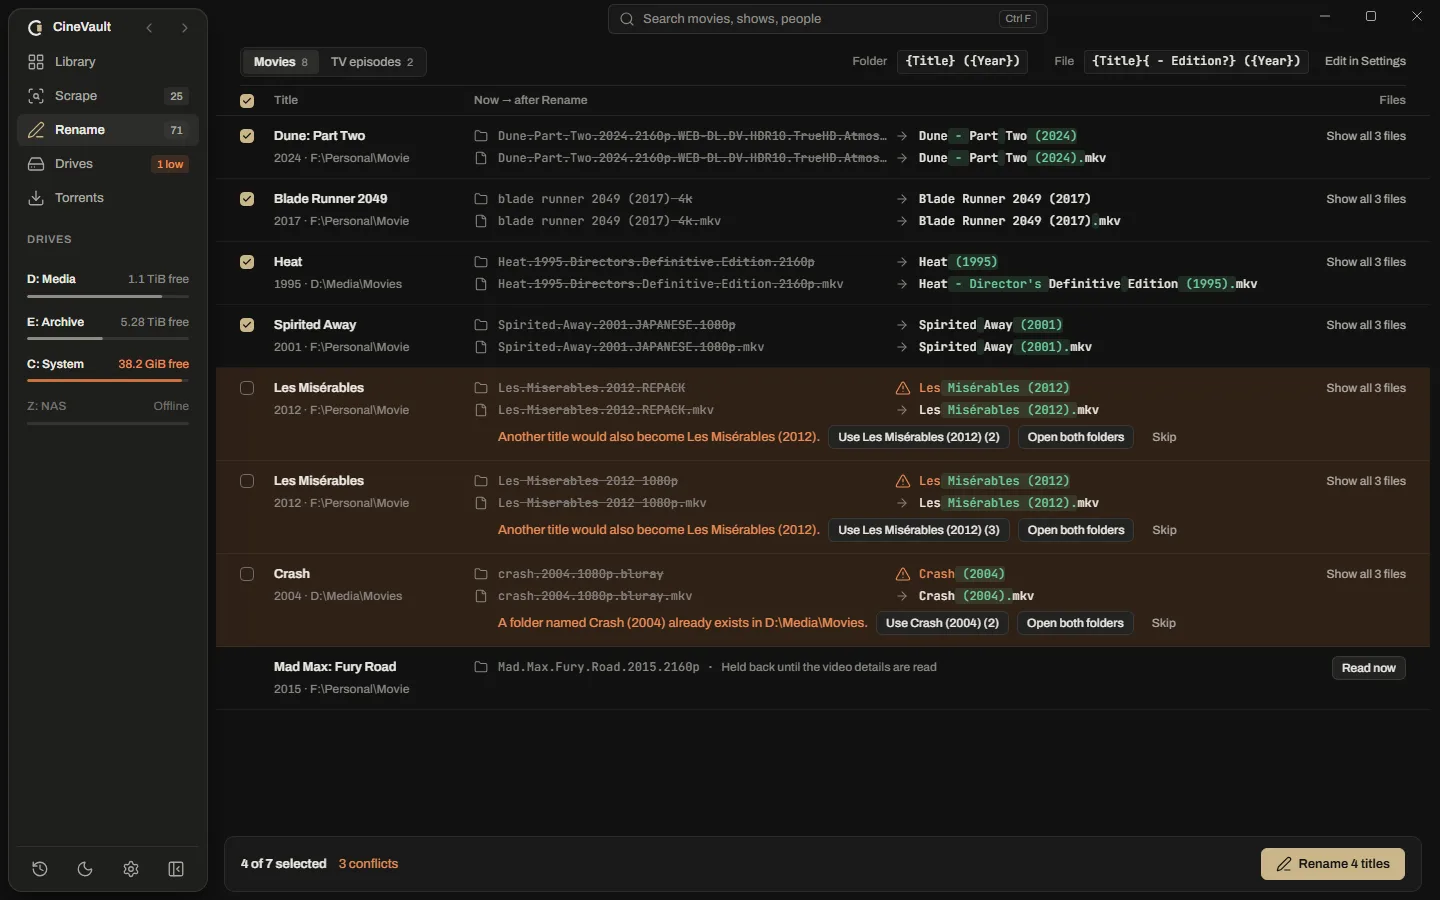1440x900 pixels.
Task: Switch to the TV episodes tab
Action: 372,62
